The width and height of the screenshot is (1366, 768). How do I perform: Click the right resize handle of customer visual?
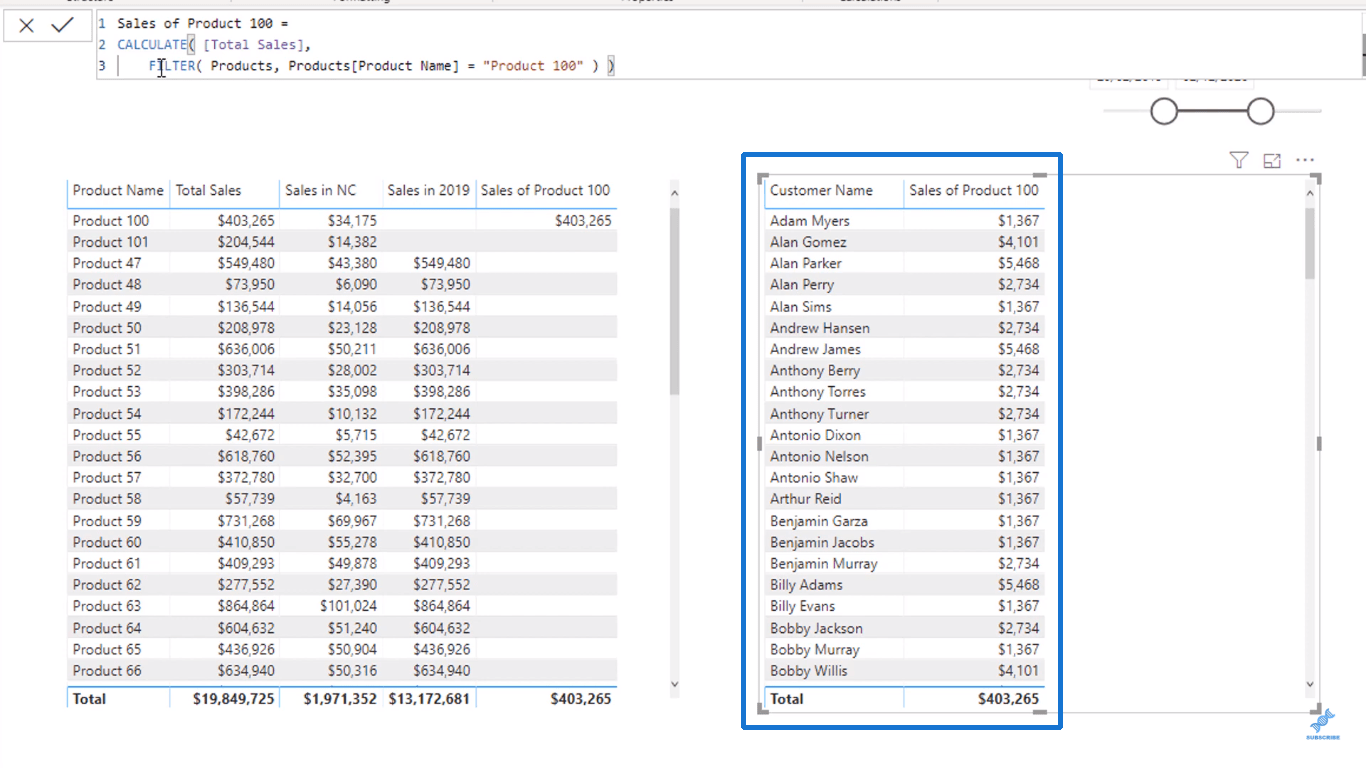(1319, 443)
